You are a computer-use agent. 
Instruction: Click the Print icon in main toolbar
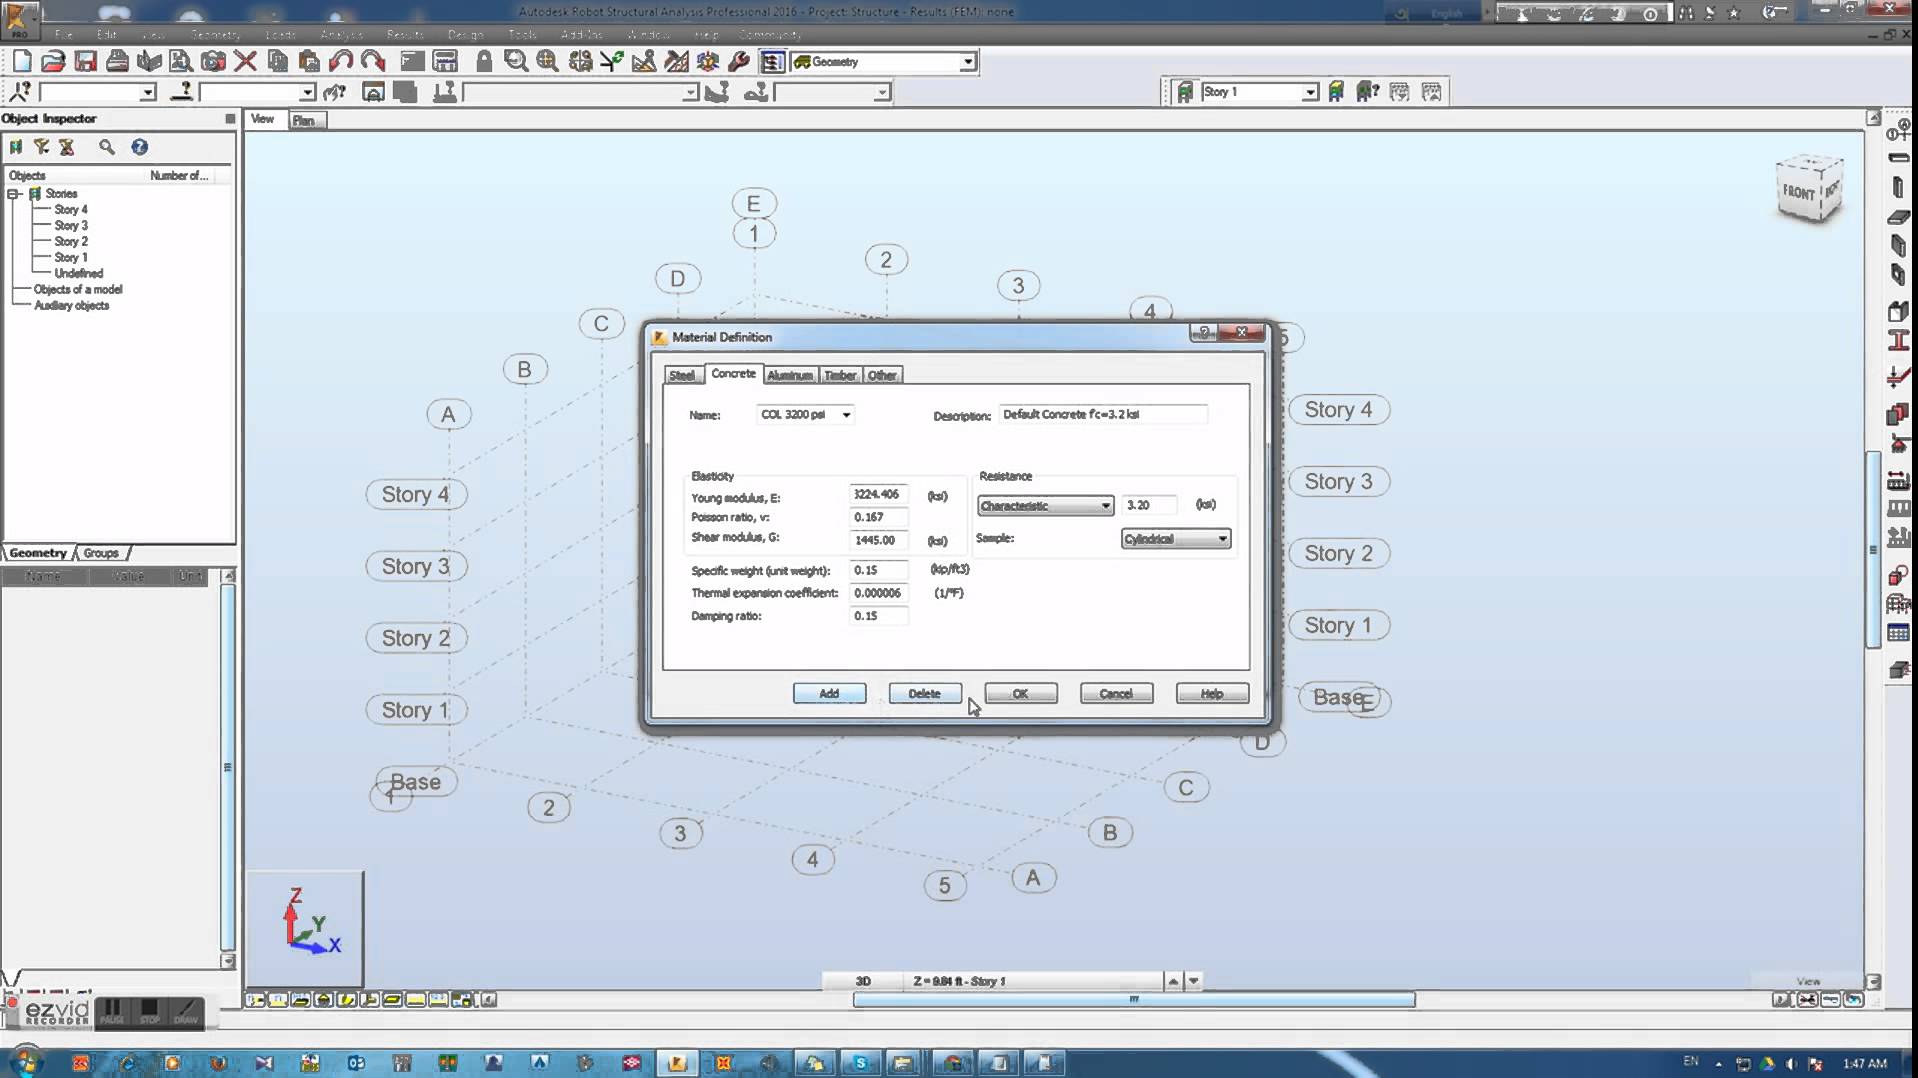coord(118,62)
